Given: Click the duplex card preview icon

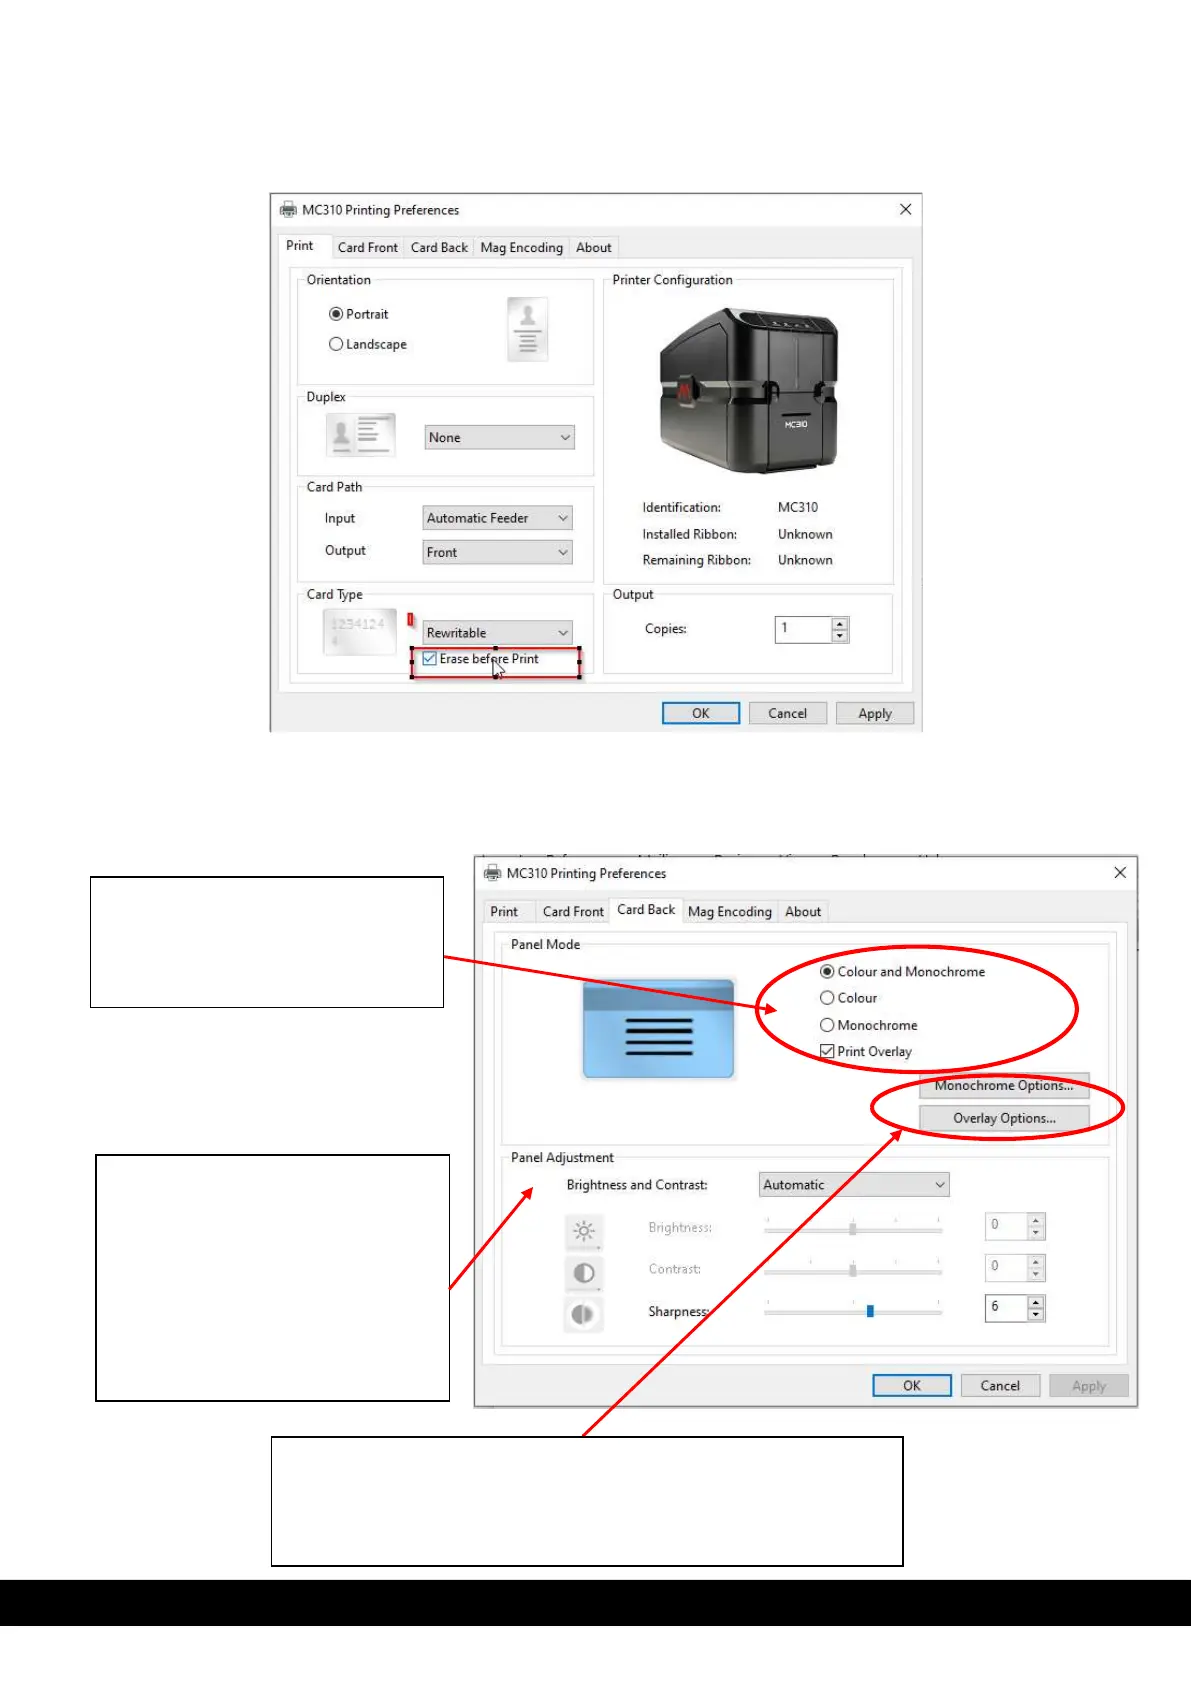Looking at the screenshot, I should click(x=360, y=435).
